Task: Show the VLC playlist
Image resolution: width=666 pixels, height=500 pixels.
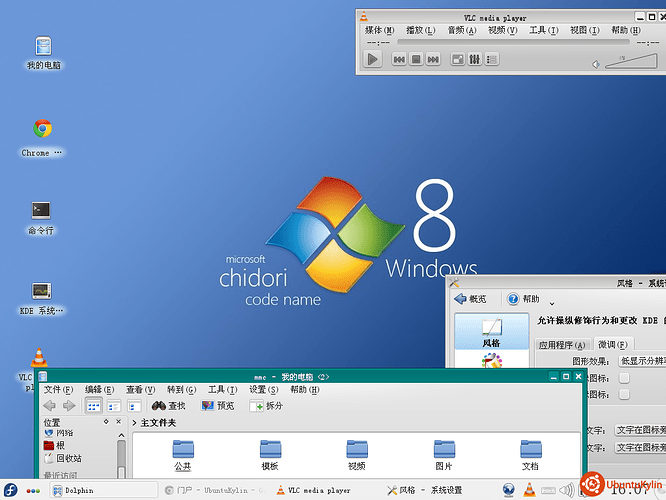Action: [492, 59]
